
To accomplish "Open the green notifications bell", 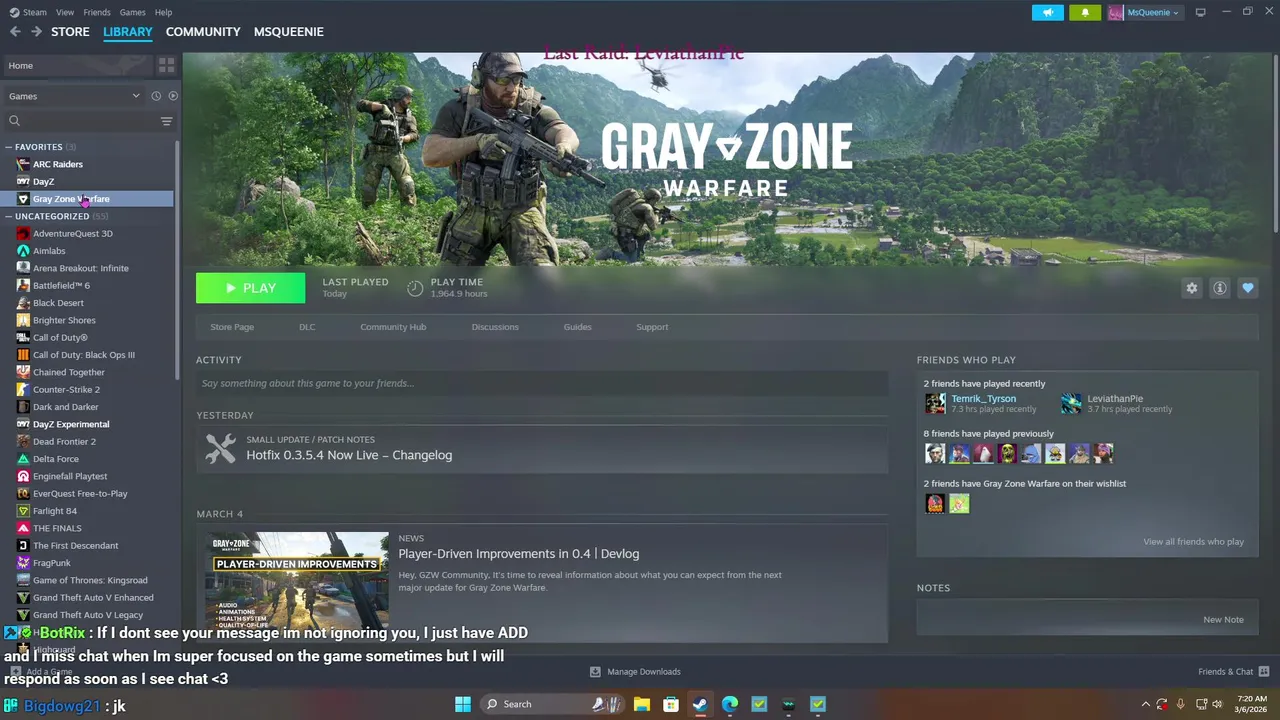I will pyautogui.click(x=1085, y=12).
